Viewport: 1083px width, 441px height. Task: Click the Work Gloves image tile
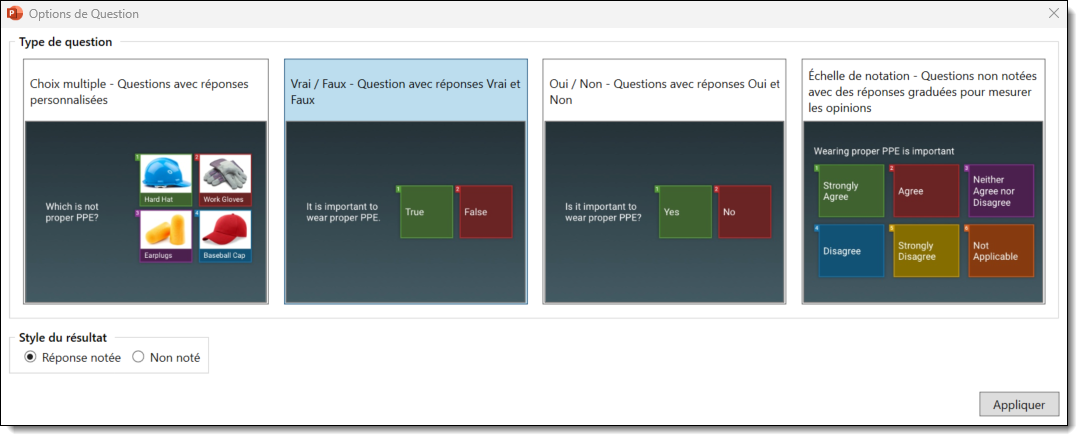pos(224,180)
